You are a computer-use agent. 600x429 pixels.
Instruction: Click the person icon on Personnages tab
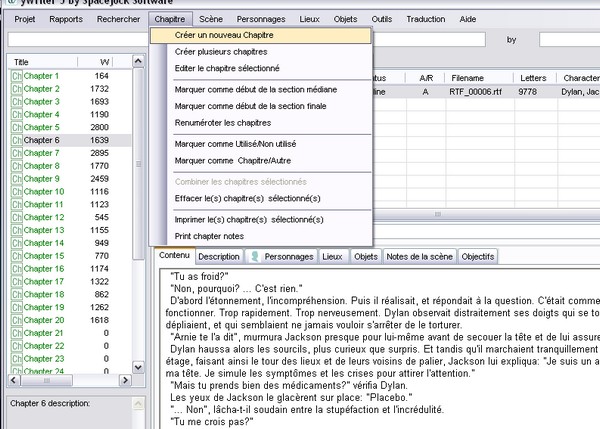point(254,256)
